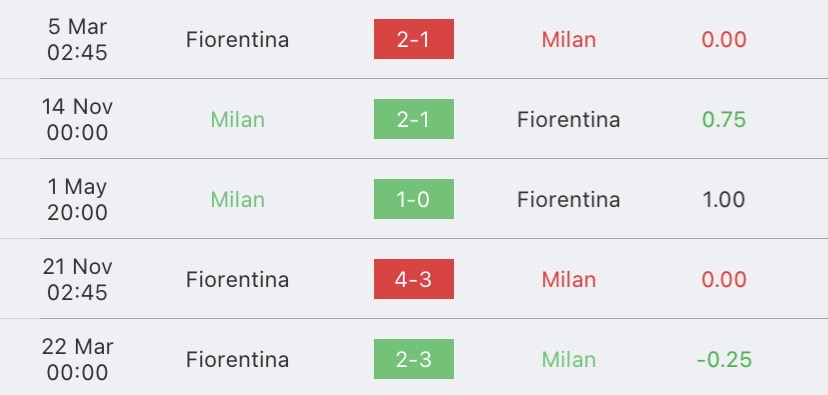The image size is (828, 395).
Task: Select green Milan name in 14 Nov row
Action: (x=238, y=119)
